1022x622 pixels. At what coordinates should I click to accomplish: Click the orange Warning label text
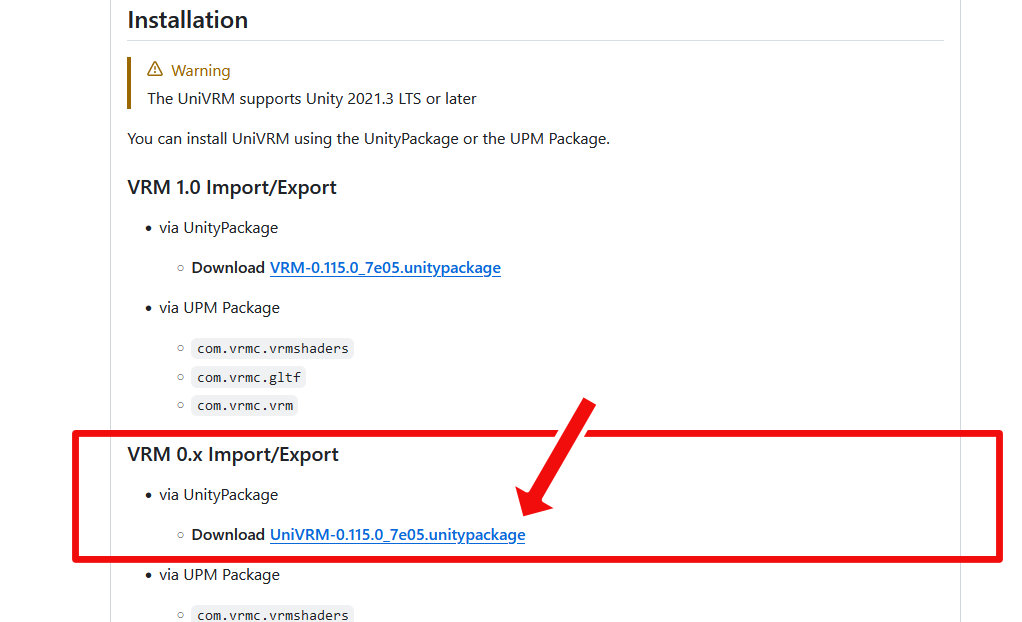[x=200, y=71]
